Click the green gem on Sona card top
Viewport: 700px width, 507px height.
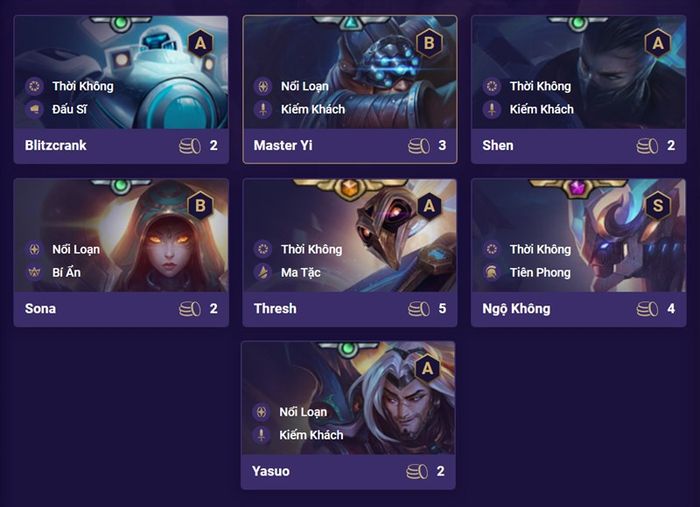coord(120,185)
